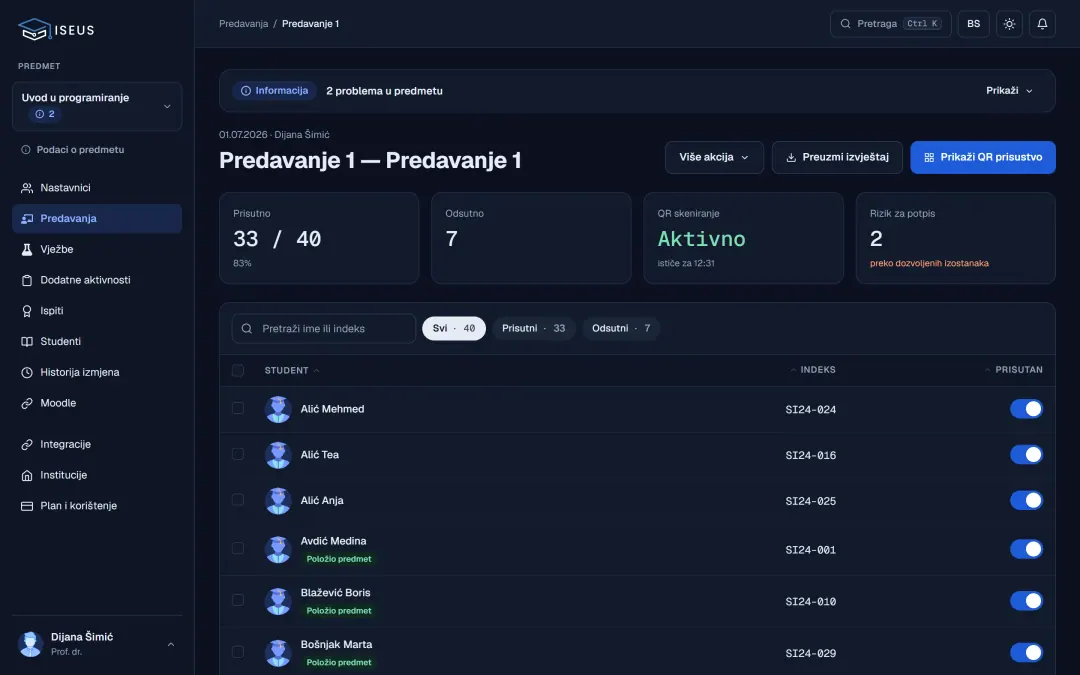Sort by STUDENT column
Screen dimensions: 1080x675
point(292,371)
